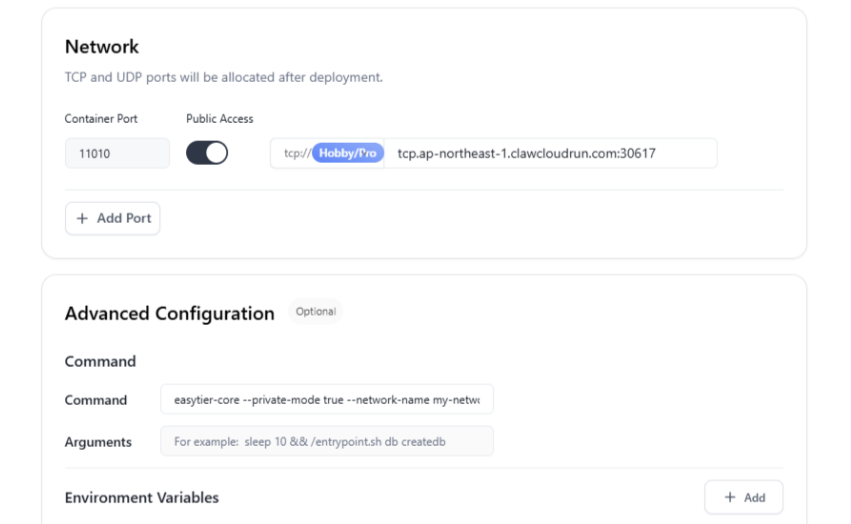851x524 pixels.
Task: Click the TCP and UDP ports description text
Action: 223,77
